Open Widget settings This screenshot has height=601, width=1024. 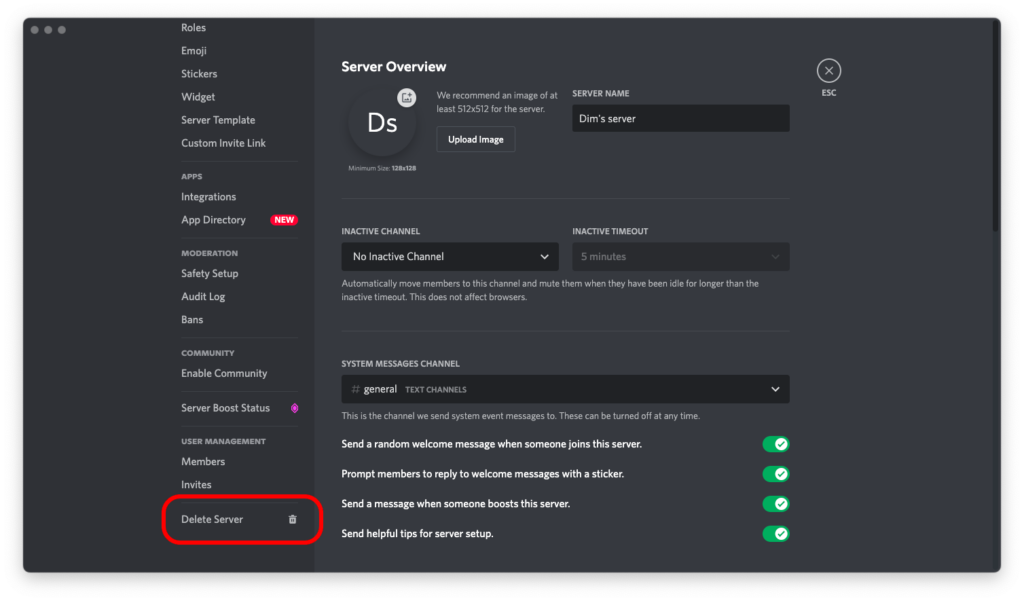pyautogui.click(x=198, y=97)
